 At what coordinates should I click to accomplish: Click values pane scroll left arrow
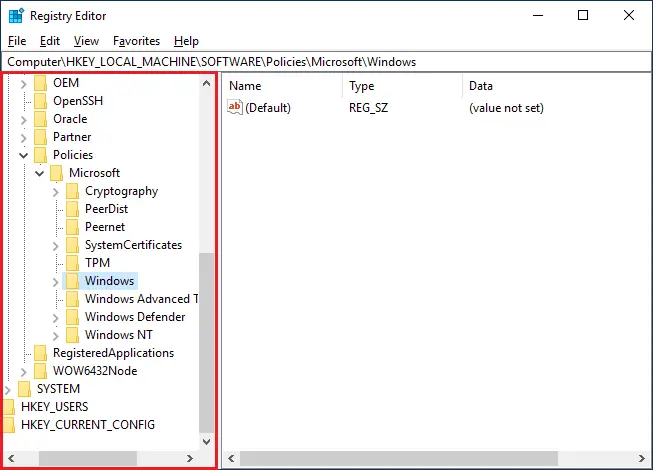click(231, 458)
